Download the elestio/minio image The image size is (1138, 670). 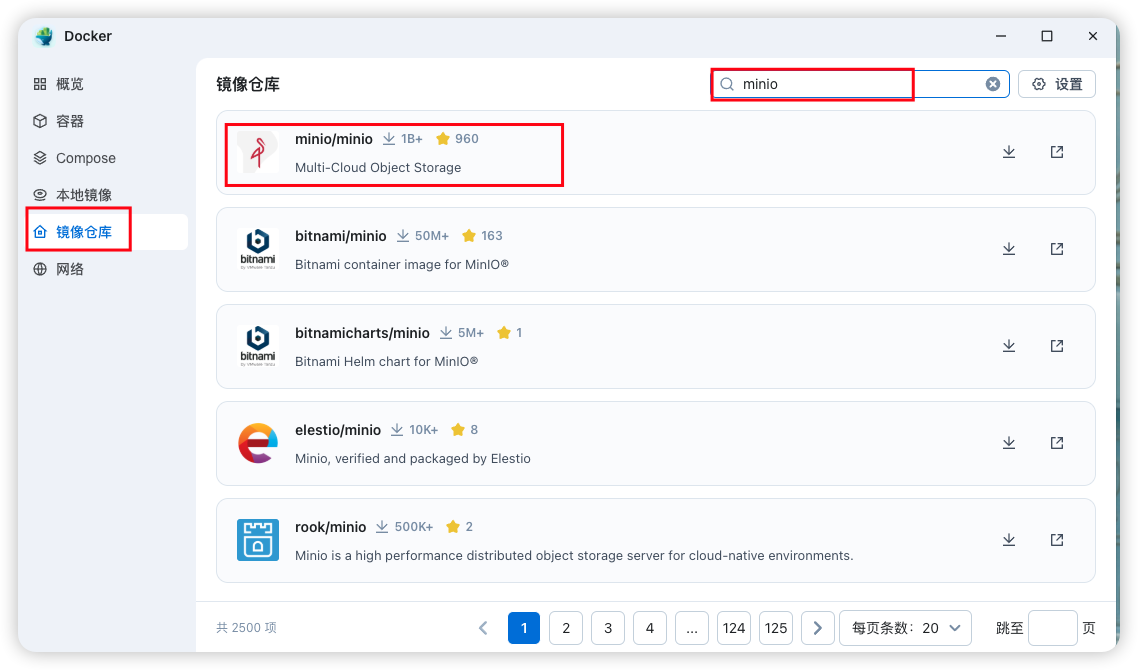coord(1009,443)
